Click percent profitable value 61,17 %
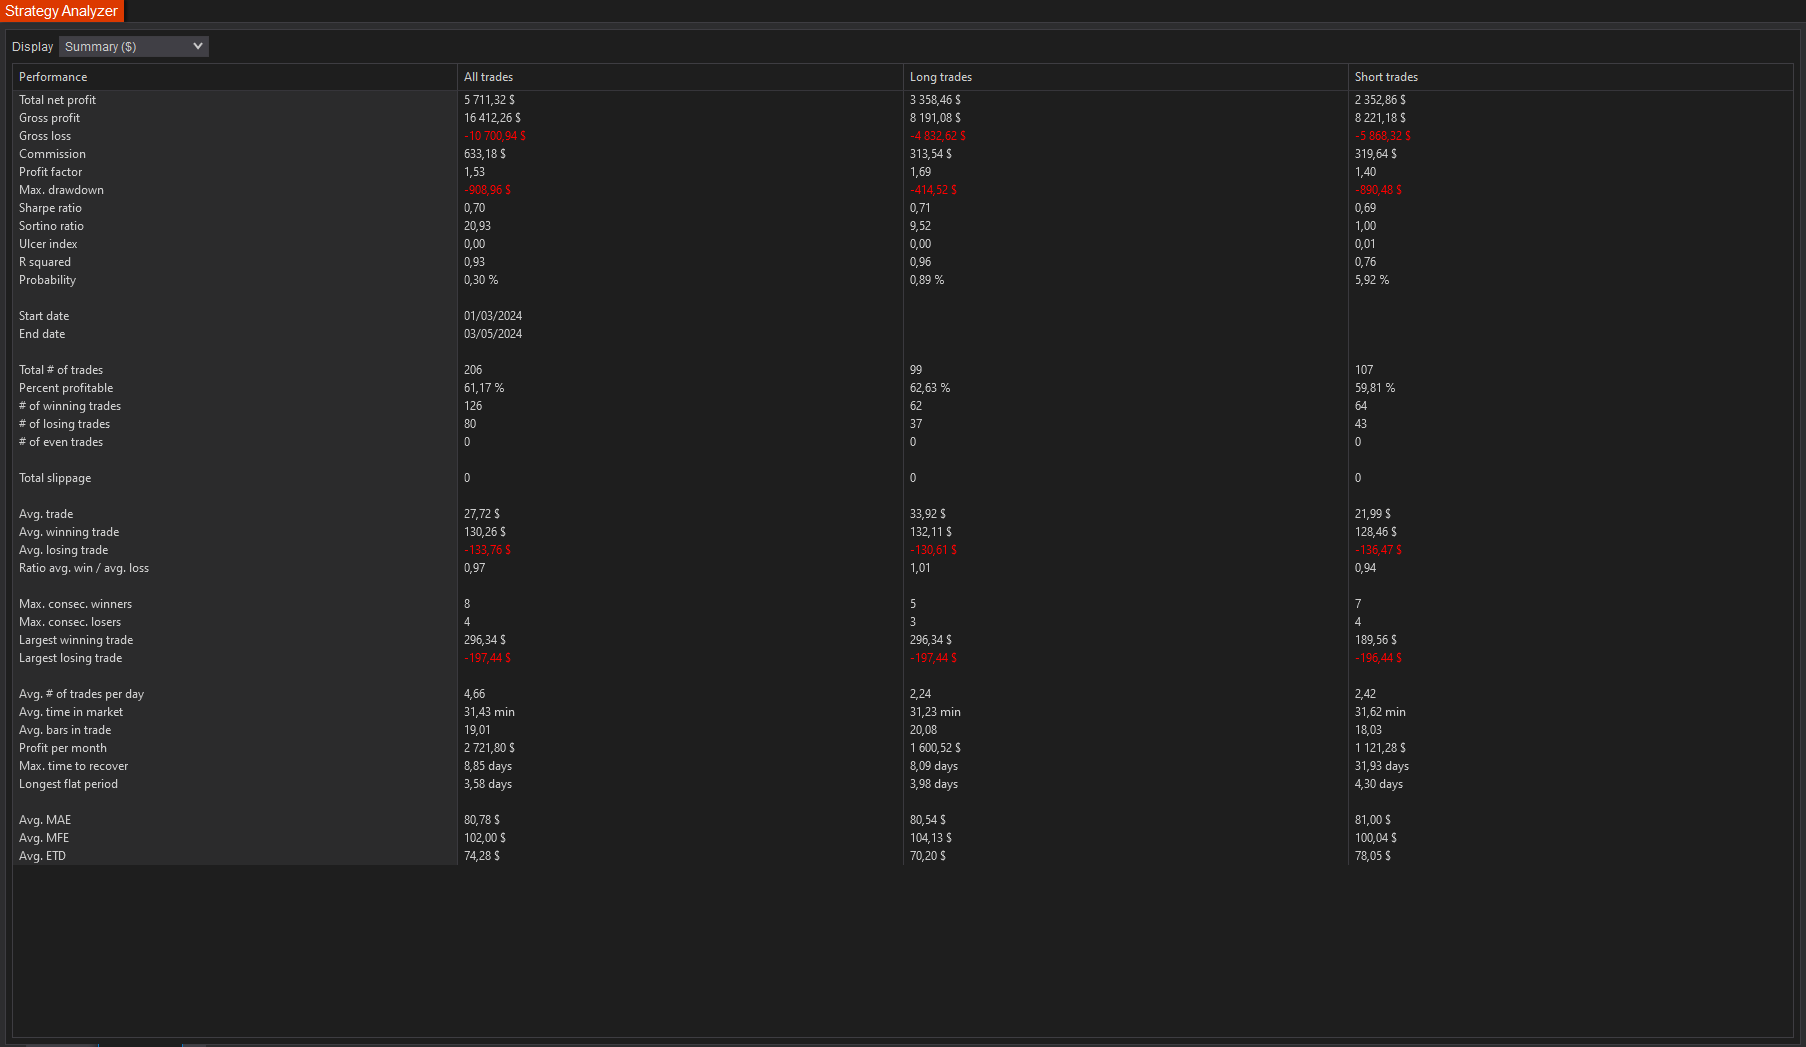Image resolution: width=1806 pixels, height=1047 pixels. (484, 388)
